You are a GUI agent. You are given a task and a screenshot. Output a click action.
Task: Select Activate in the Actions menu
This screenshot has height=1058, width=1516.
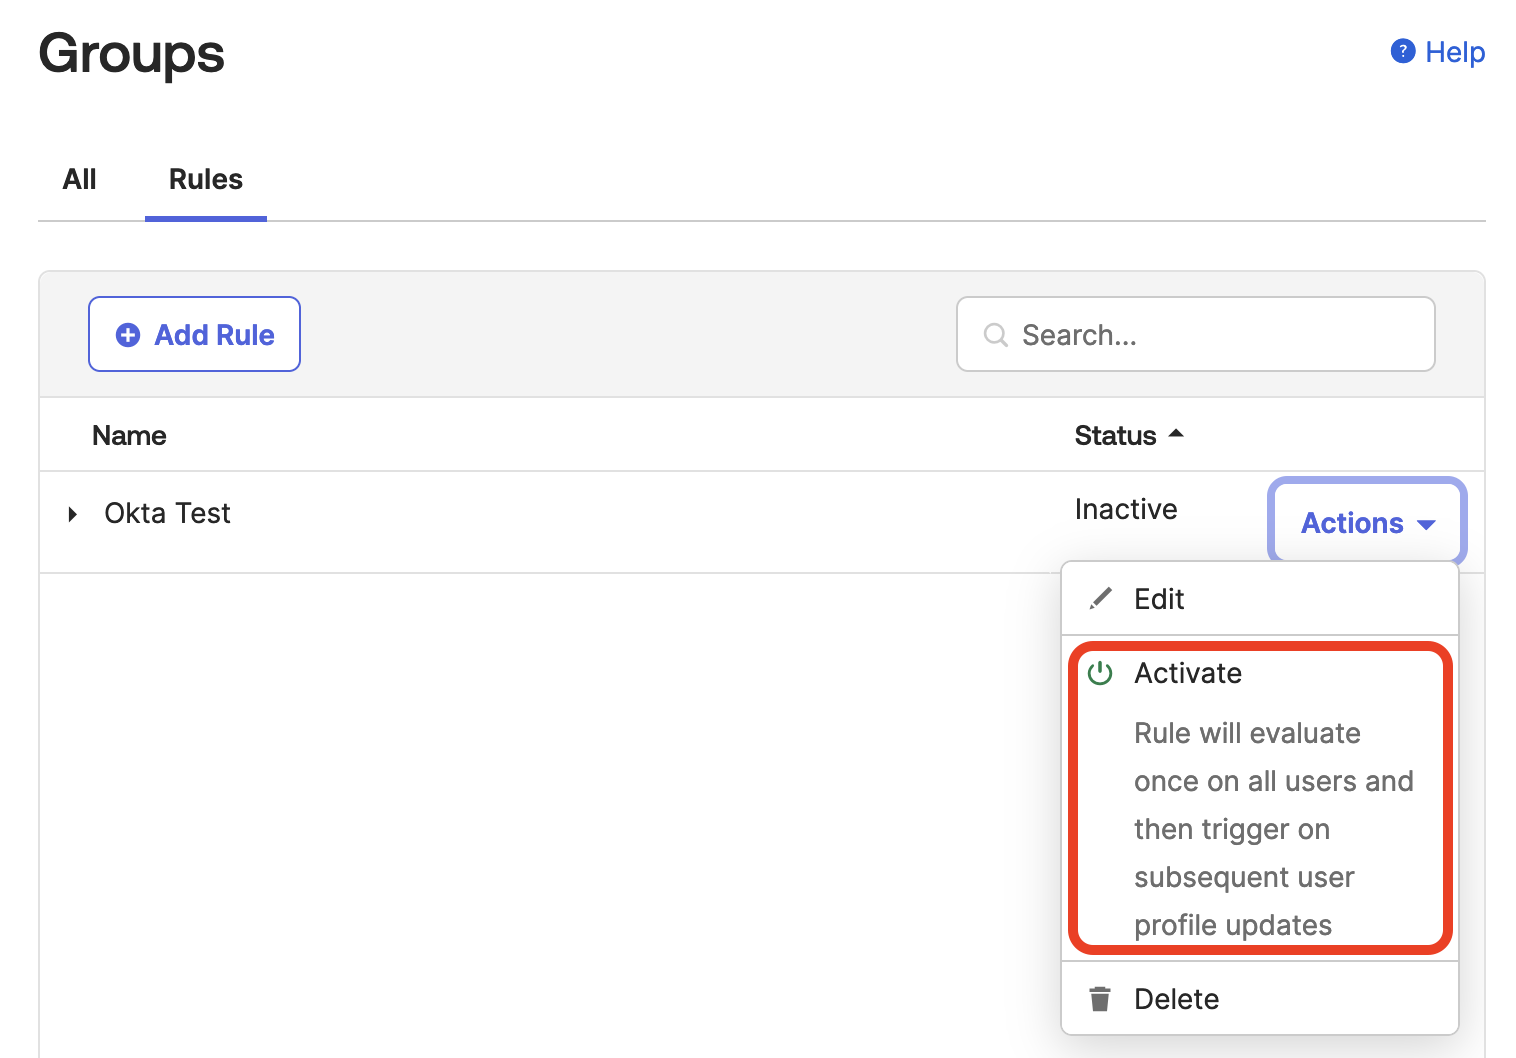point(1188,673)
